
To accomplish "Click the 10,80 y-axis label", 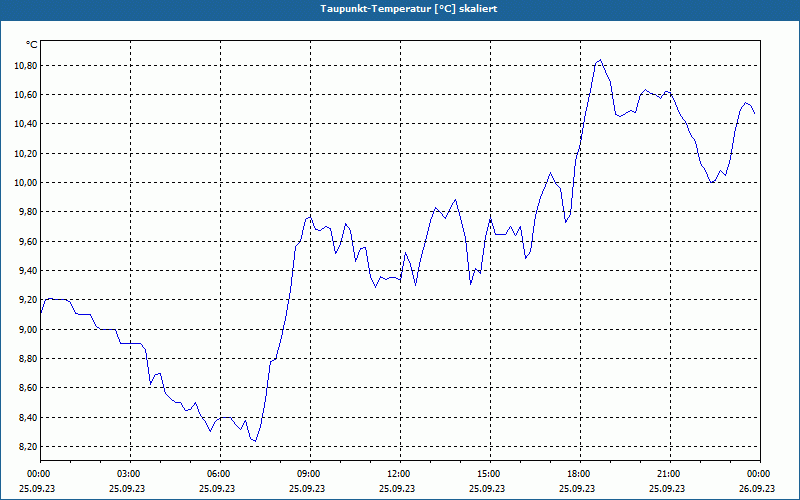I will click(x=27, y=66).
